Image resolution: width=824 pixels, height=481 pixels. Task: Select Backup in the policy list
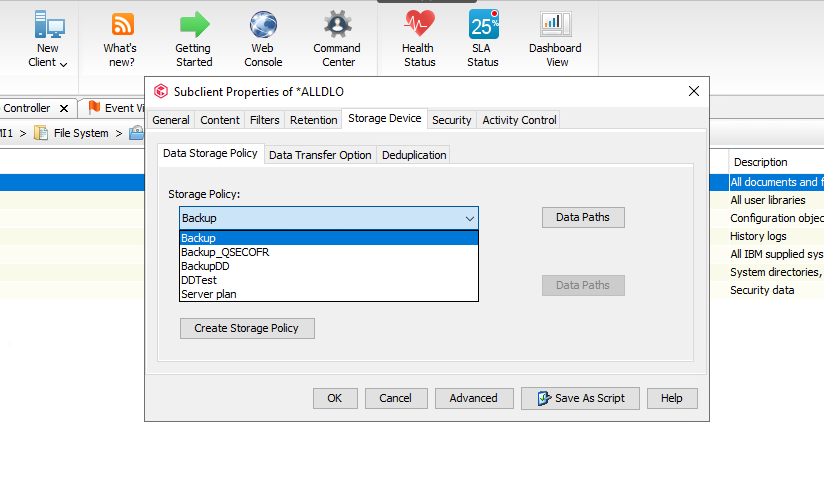point(329,238)
